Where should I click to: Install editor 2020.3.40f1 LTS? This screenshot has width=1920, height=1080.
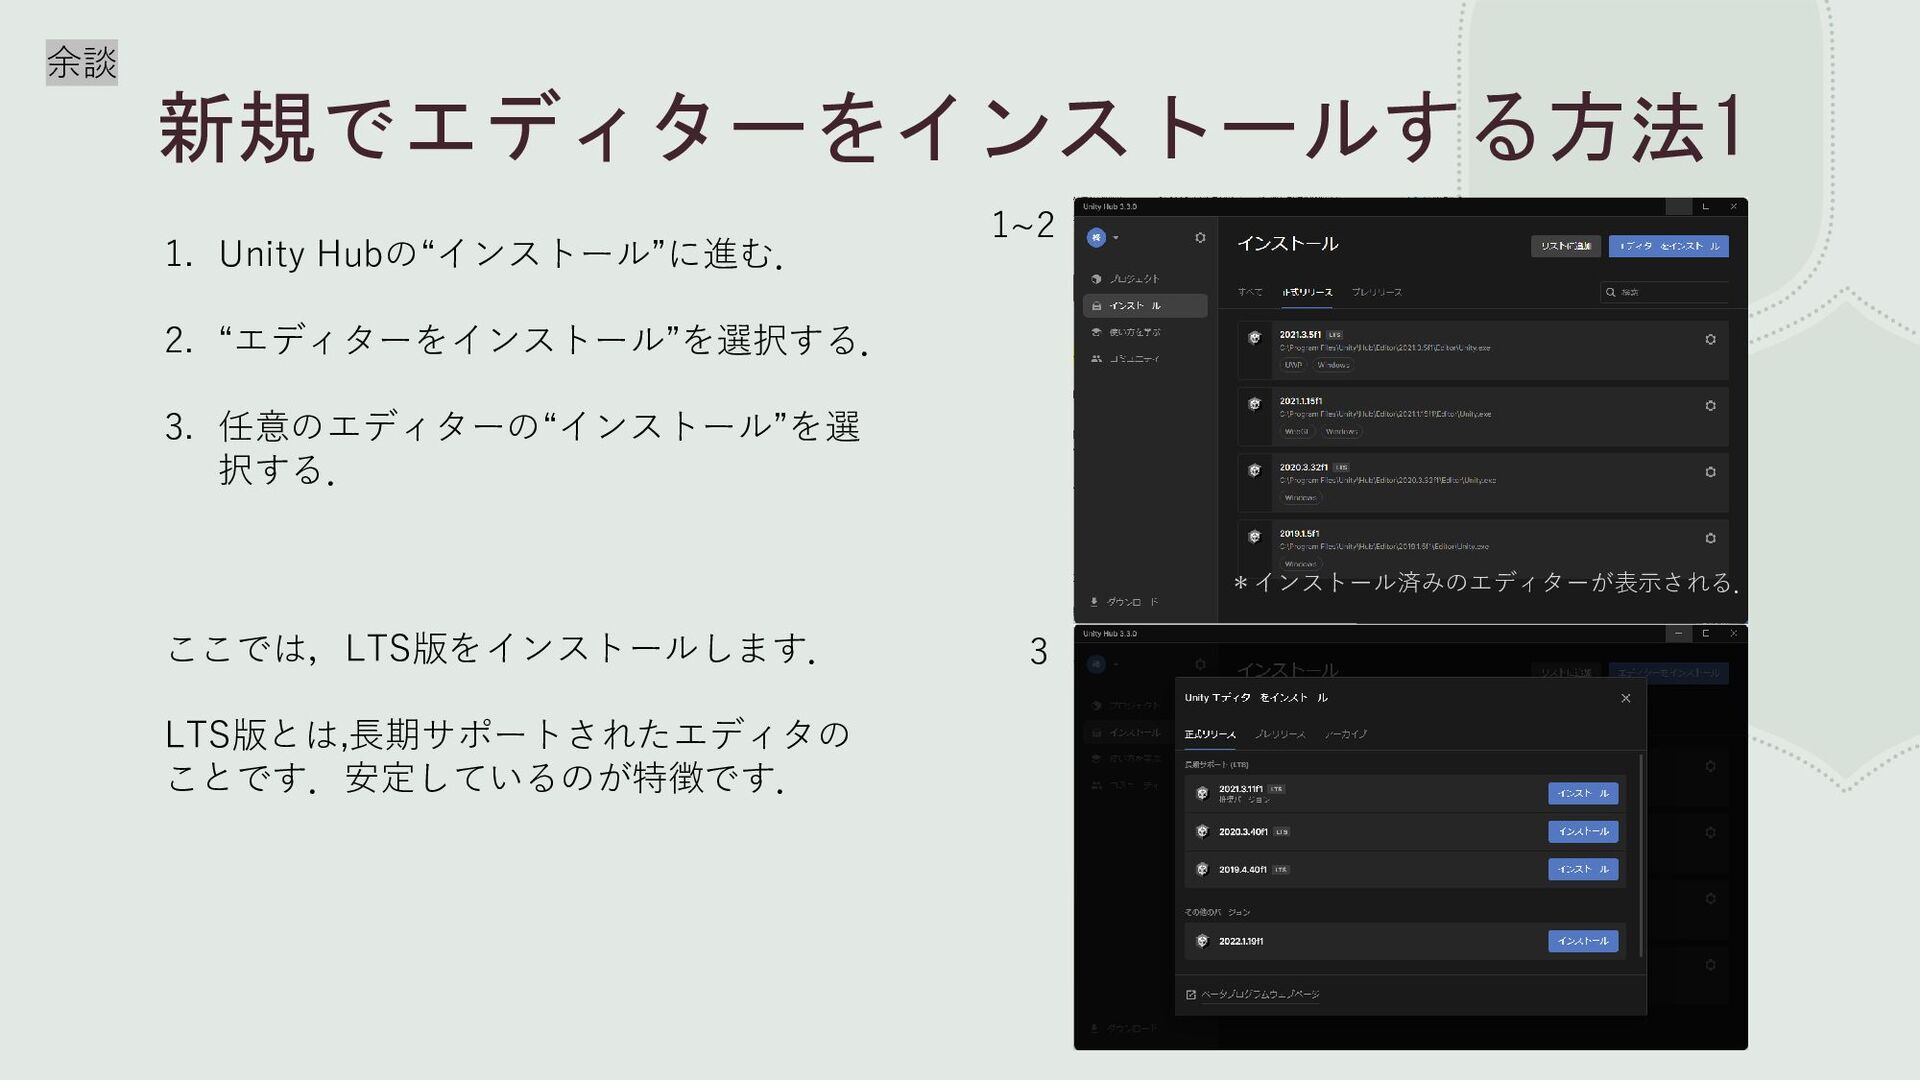(1583, 831)
